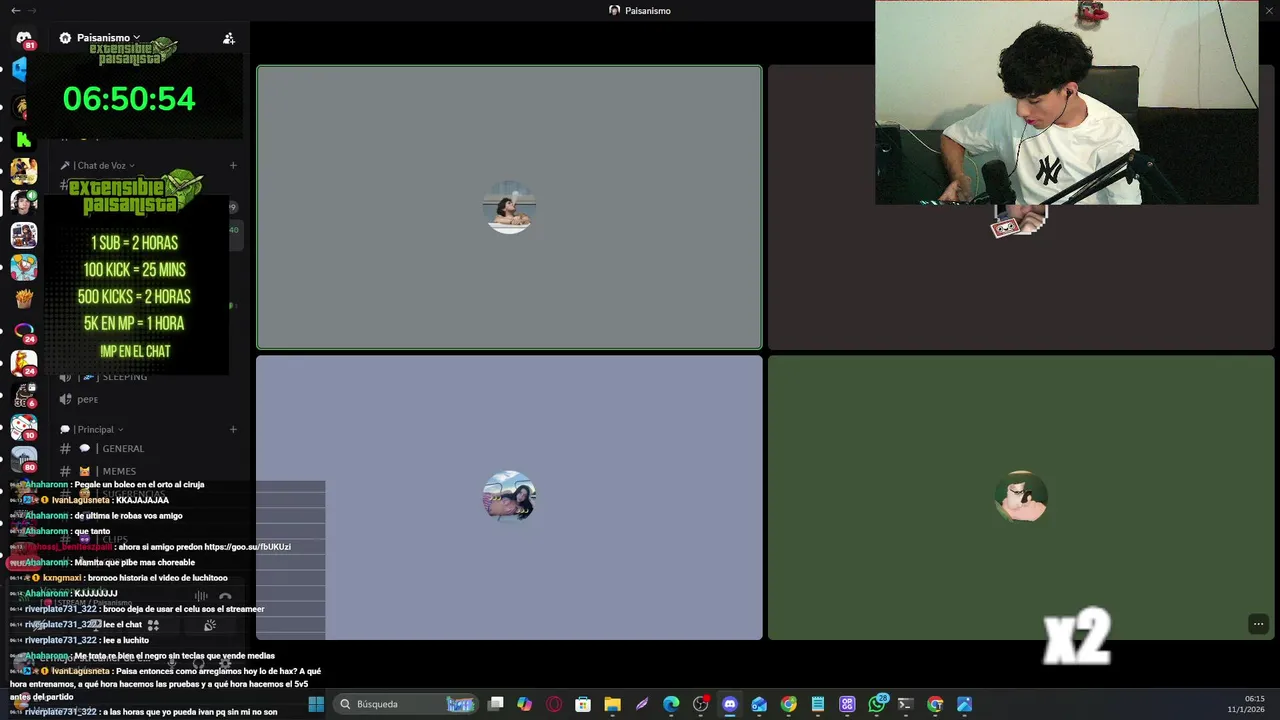Focus the bottom-left lavender participant tile
This screenshot has height=720, width=1280.
click(x=509, y=497)
